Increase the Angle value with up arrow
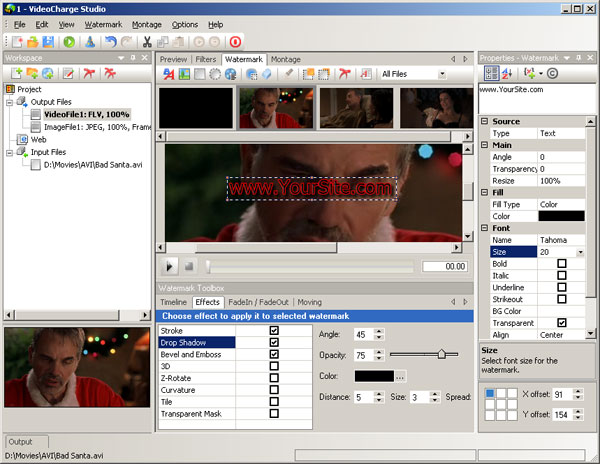This screenshot has width=600, height=464. click(379, 331)
